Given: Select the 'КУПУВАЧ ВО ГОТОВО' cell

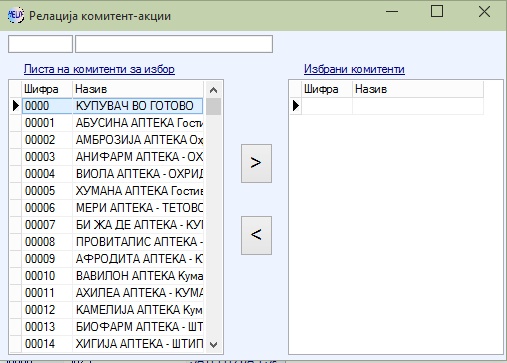Looking at the screenshot, I should [x=138, y=106].
